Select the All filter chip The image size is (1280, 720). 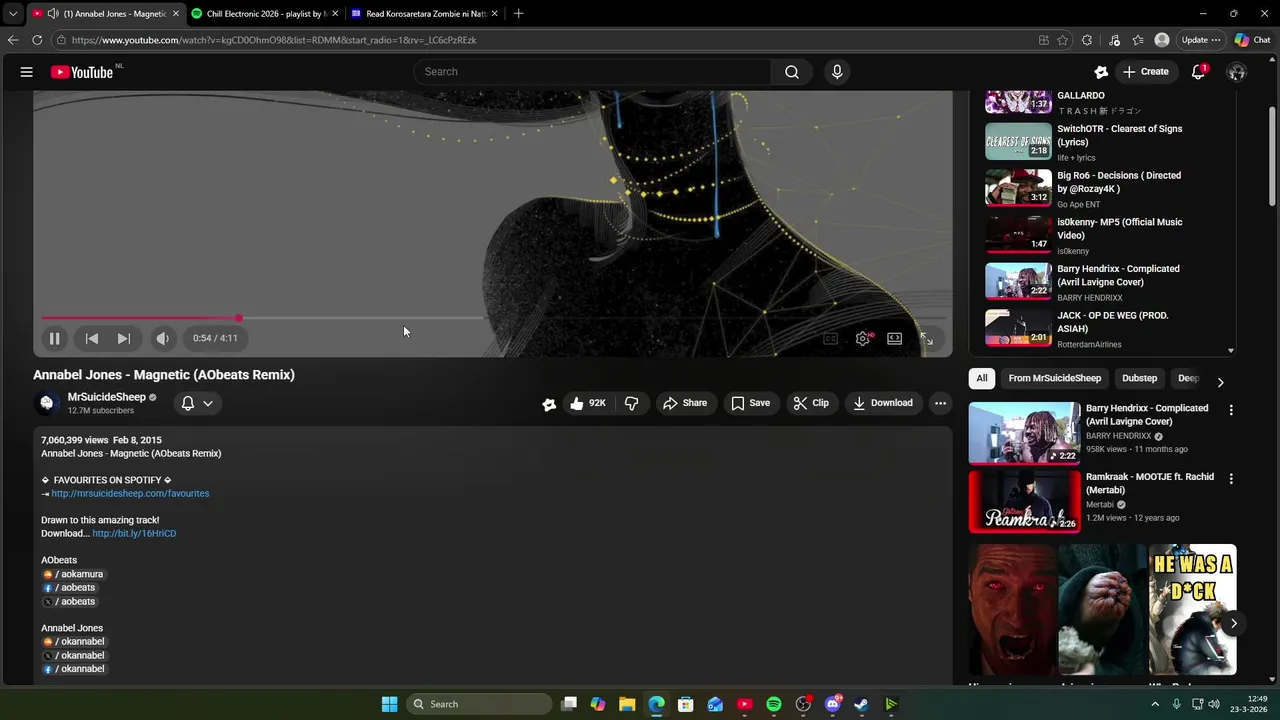tap(982, 378)
